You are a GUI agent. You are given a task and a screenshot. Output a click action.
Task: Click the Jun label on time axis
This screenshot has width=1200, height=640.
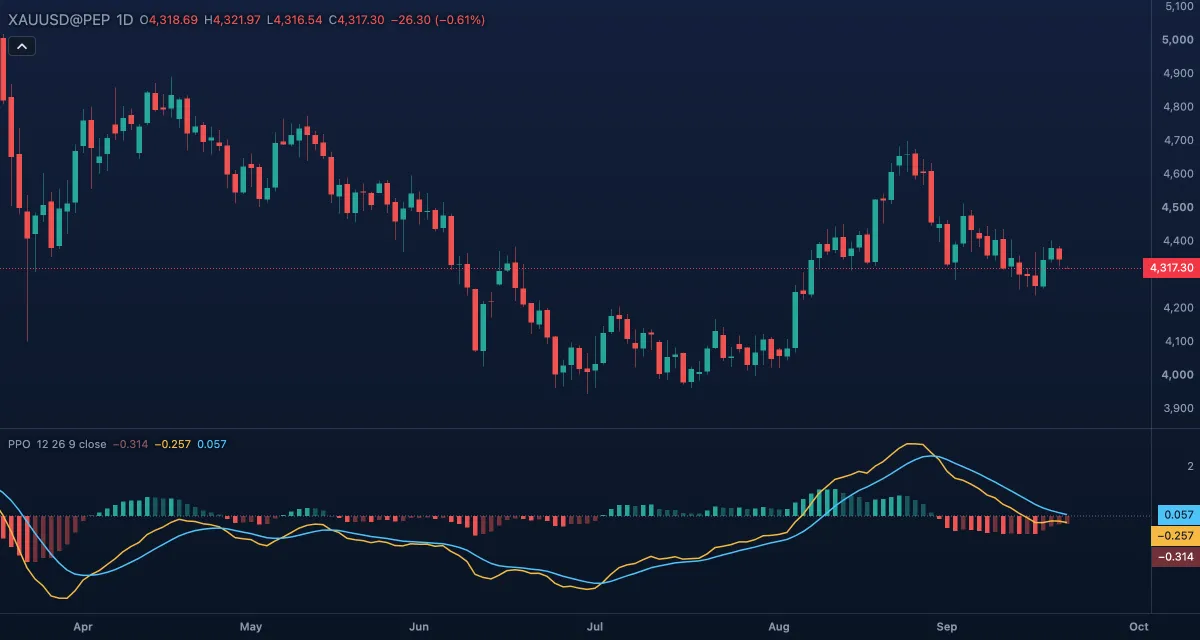pos(419,627)
